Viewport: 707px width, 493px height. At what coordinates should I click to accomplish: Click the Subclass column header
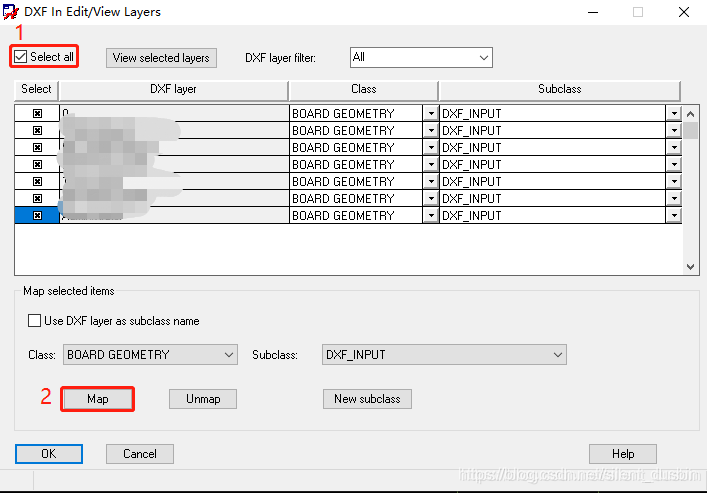pos(560,89)
